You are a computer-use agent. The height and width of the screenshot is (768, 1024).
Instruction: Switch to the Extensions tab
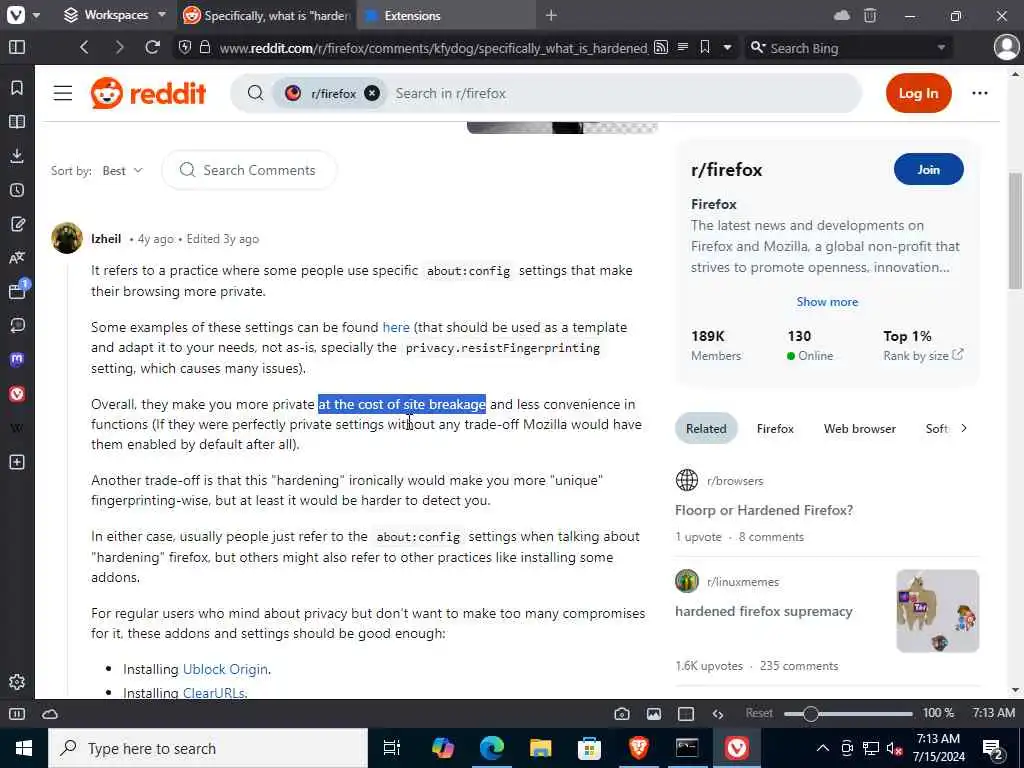pyautogui.click(x=412, y=15)
